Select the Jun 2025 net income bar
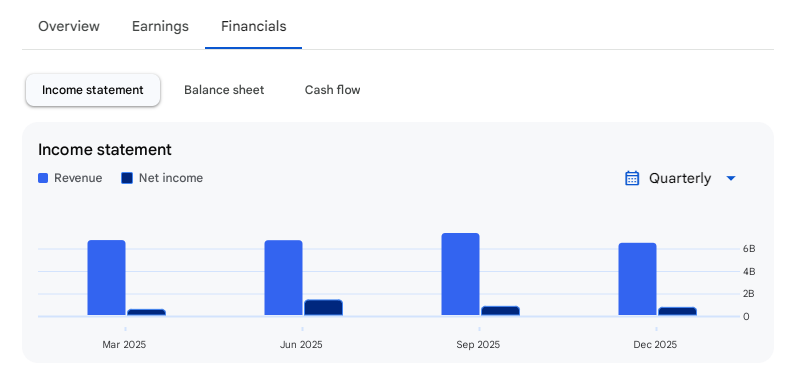 click(324, 308)
